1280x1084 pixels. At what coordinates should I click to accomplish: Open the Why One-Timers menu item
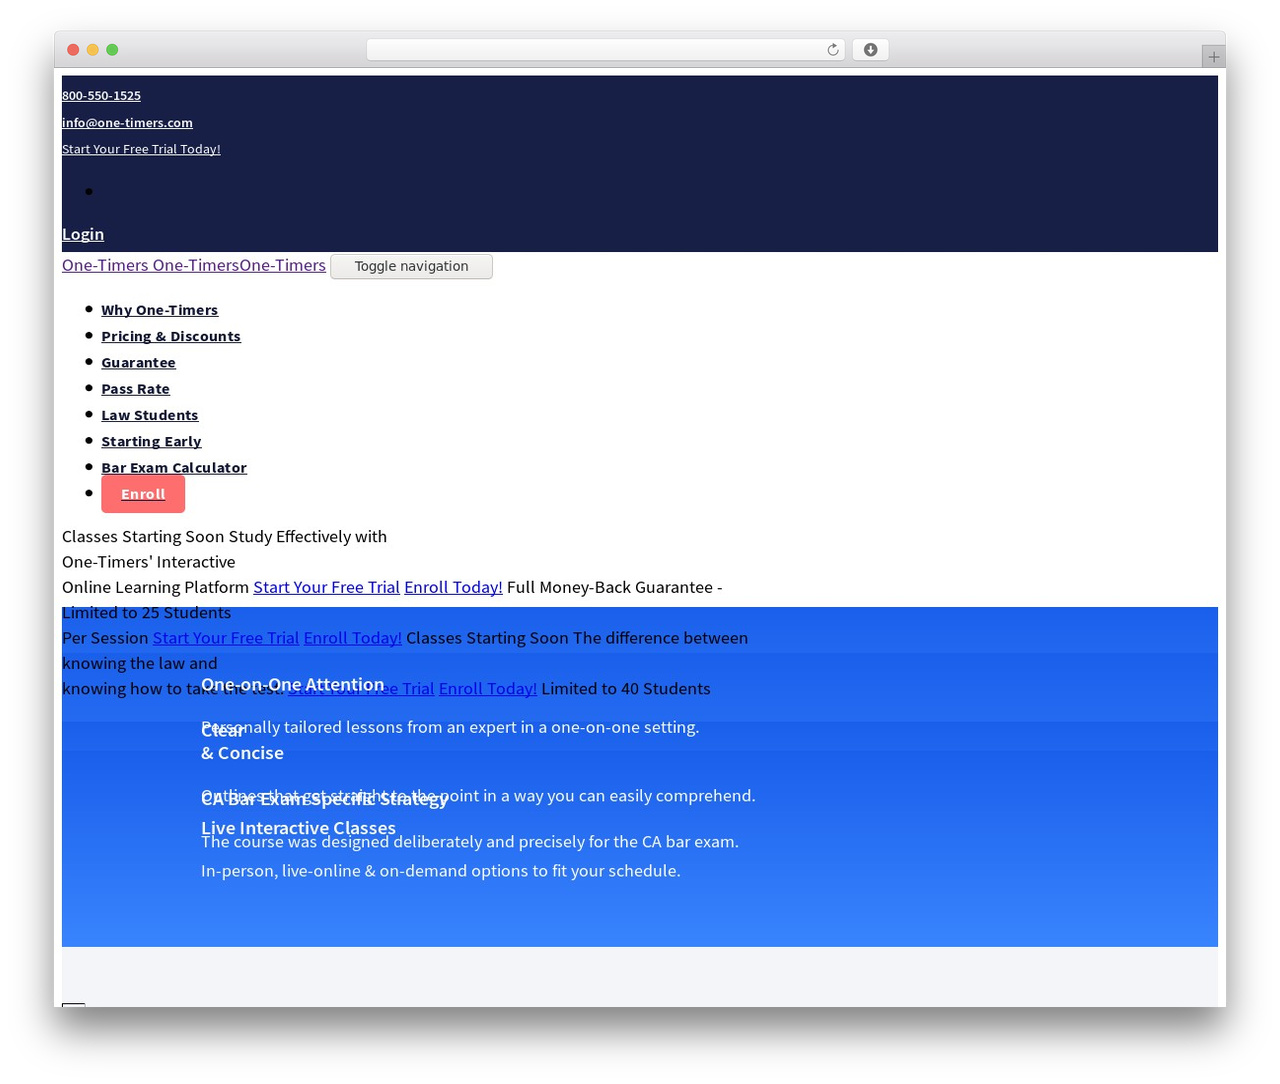159,310
